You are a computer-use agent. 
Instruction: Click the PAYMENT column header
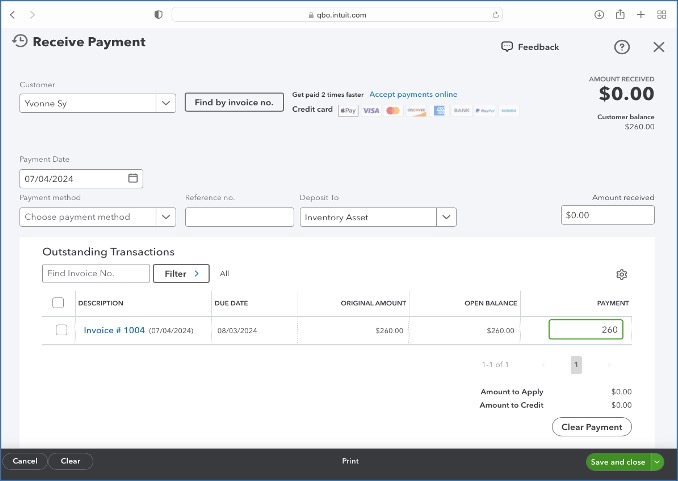coord(613,303)
